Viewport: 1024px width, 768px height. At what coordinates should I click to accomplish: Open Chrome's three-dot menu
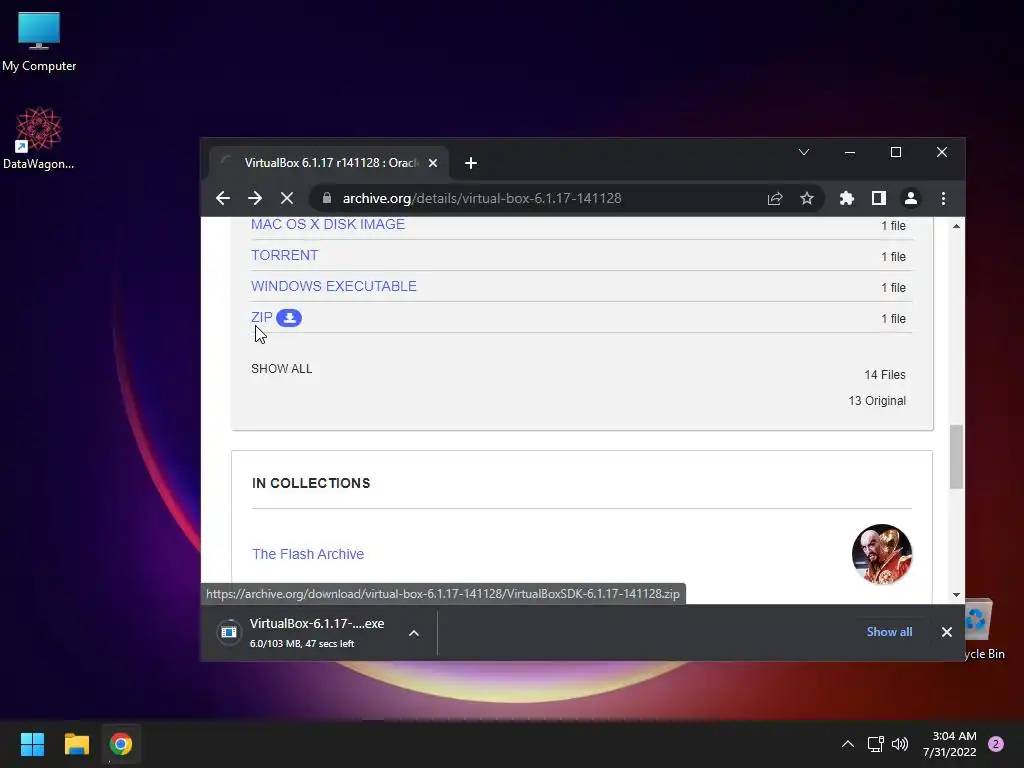click(943, 198)
